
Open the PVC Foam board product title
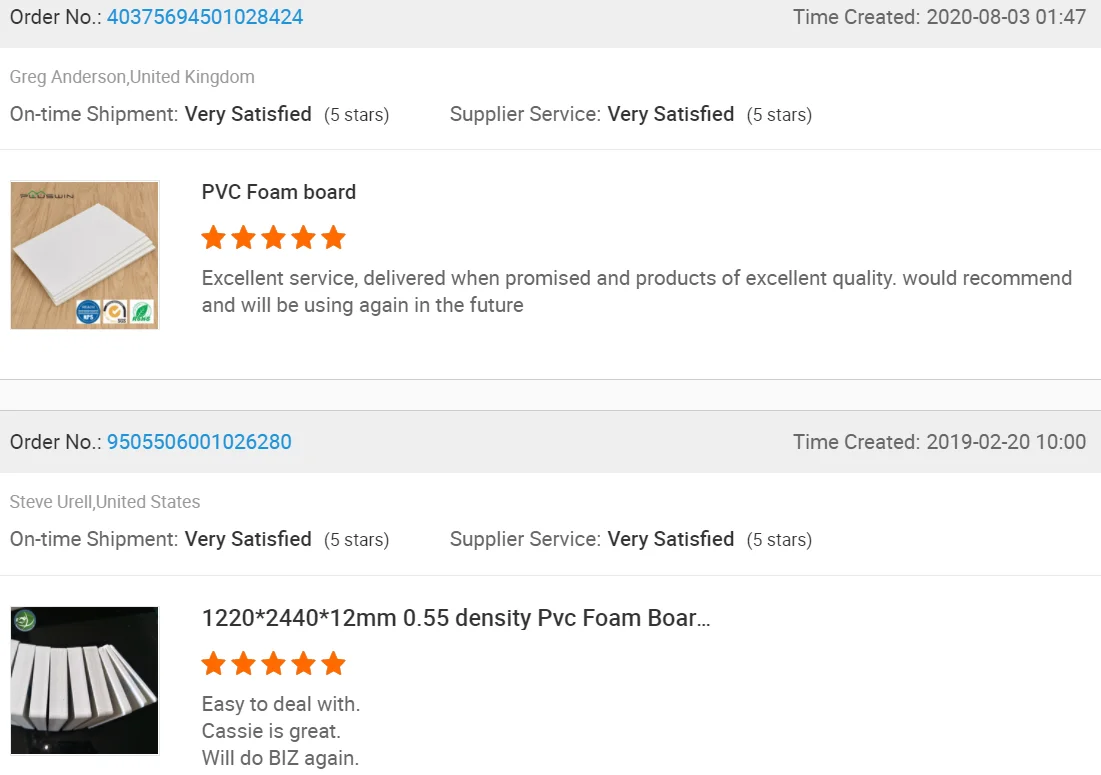coord(279,192)
